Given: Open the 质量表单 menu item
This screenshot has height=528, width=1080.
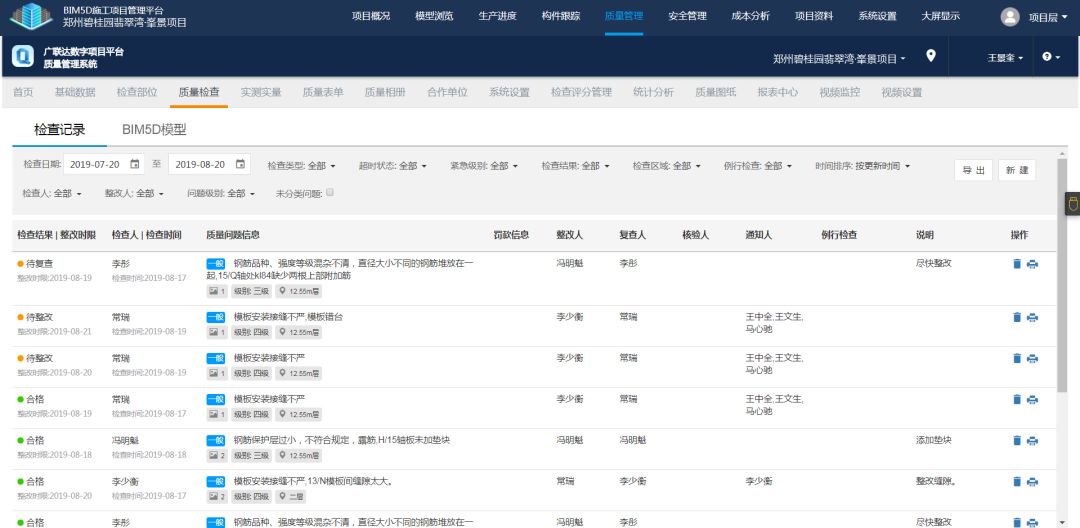Looking at the screenshot, I should 323,92.
